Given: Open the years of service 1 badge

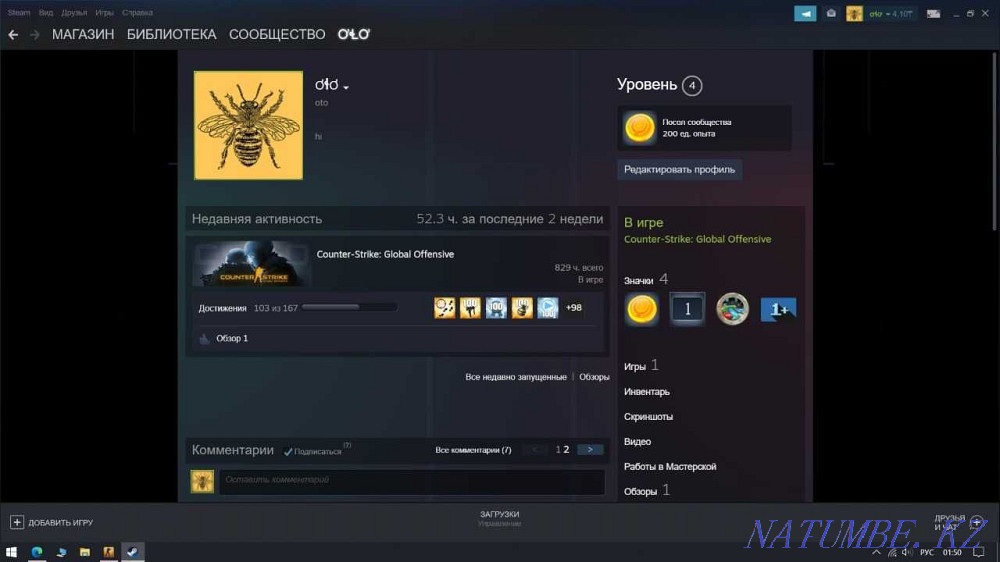Looking at the screenshot, I should [687, 309].
